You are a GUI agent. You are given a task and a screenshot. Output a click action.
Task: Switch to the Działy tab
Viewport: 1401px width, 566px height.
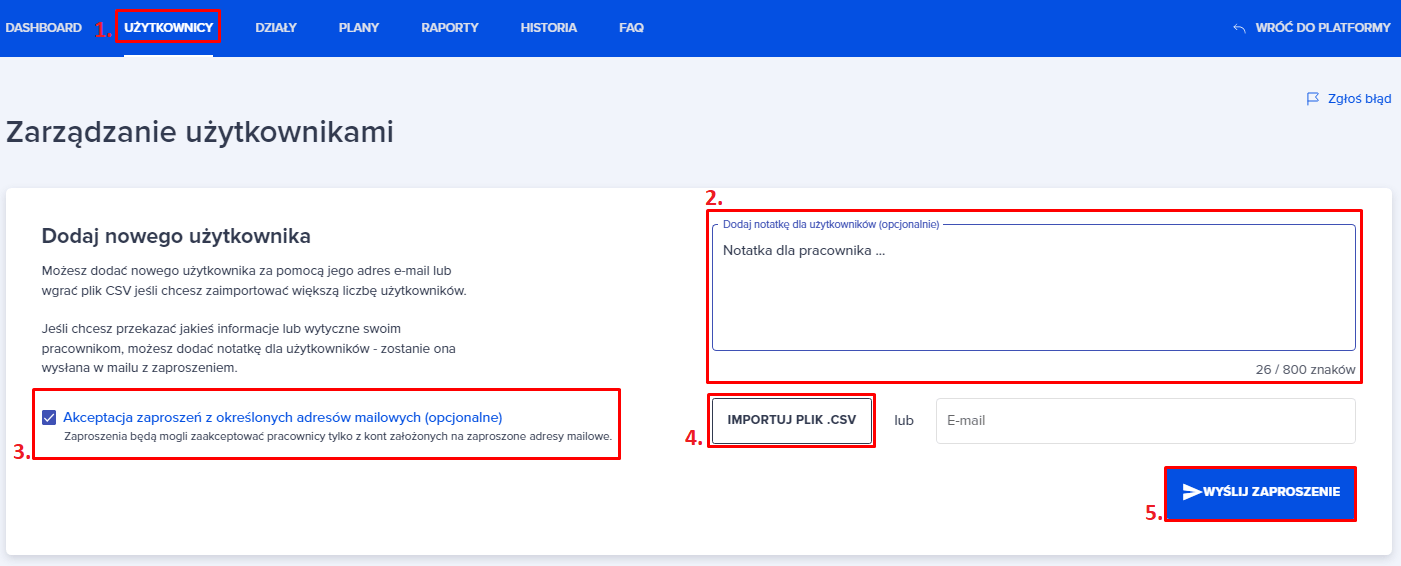(x=276, y=28)
